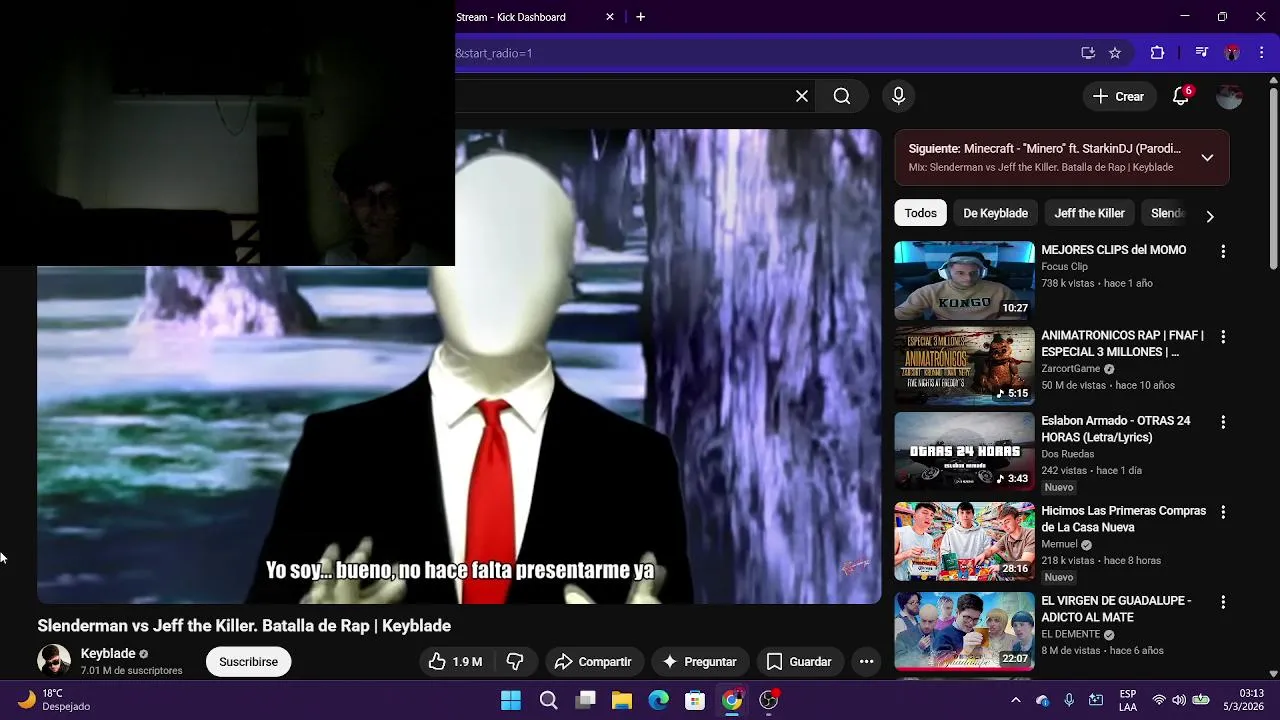Image resolution: width=1280 pixels, height=720 pixels.
Task: Open ANIMATRONICOS RAP FNAF video thumbnail
Action: (x=964, y=366)
